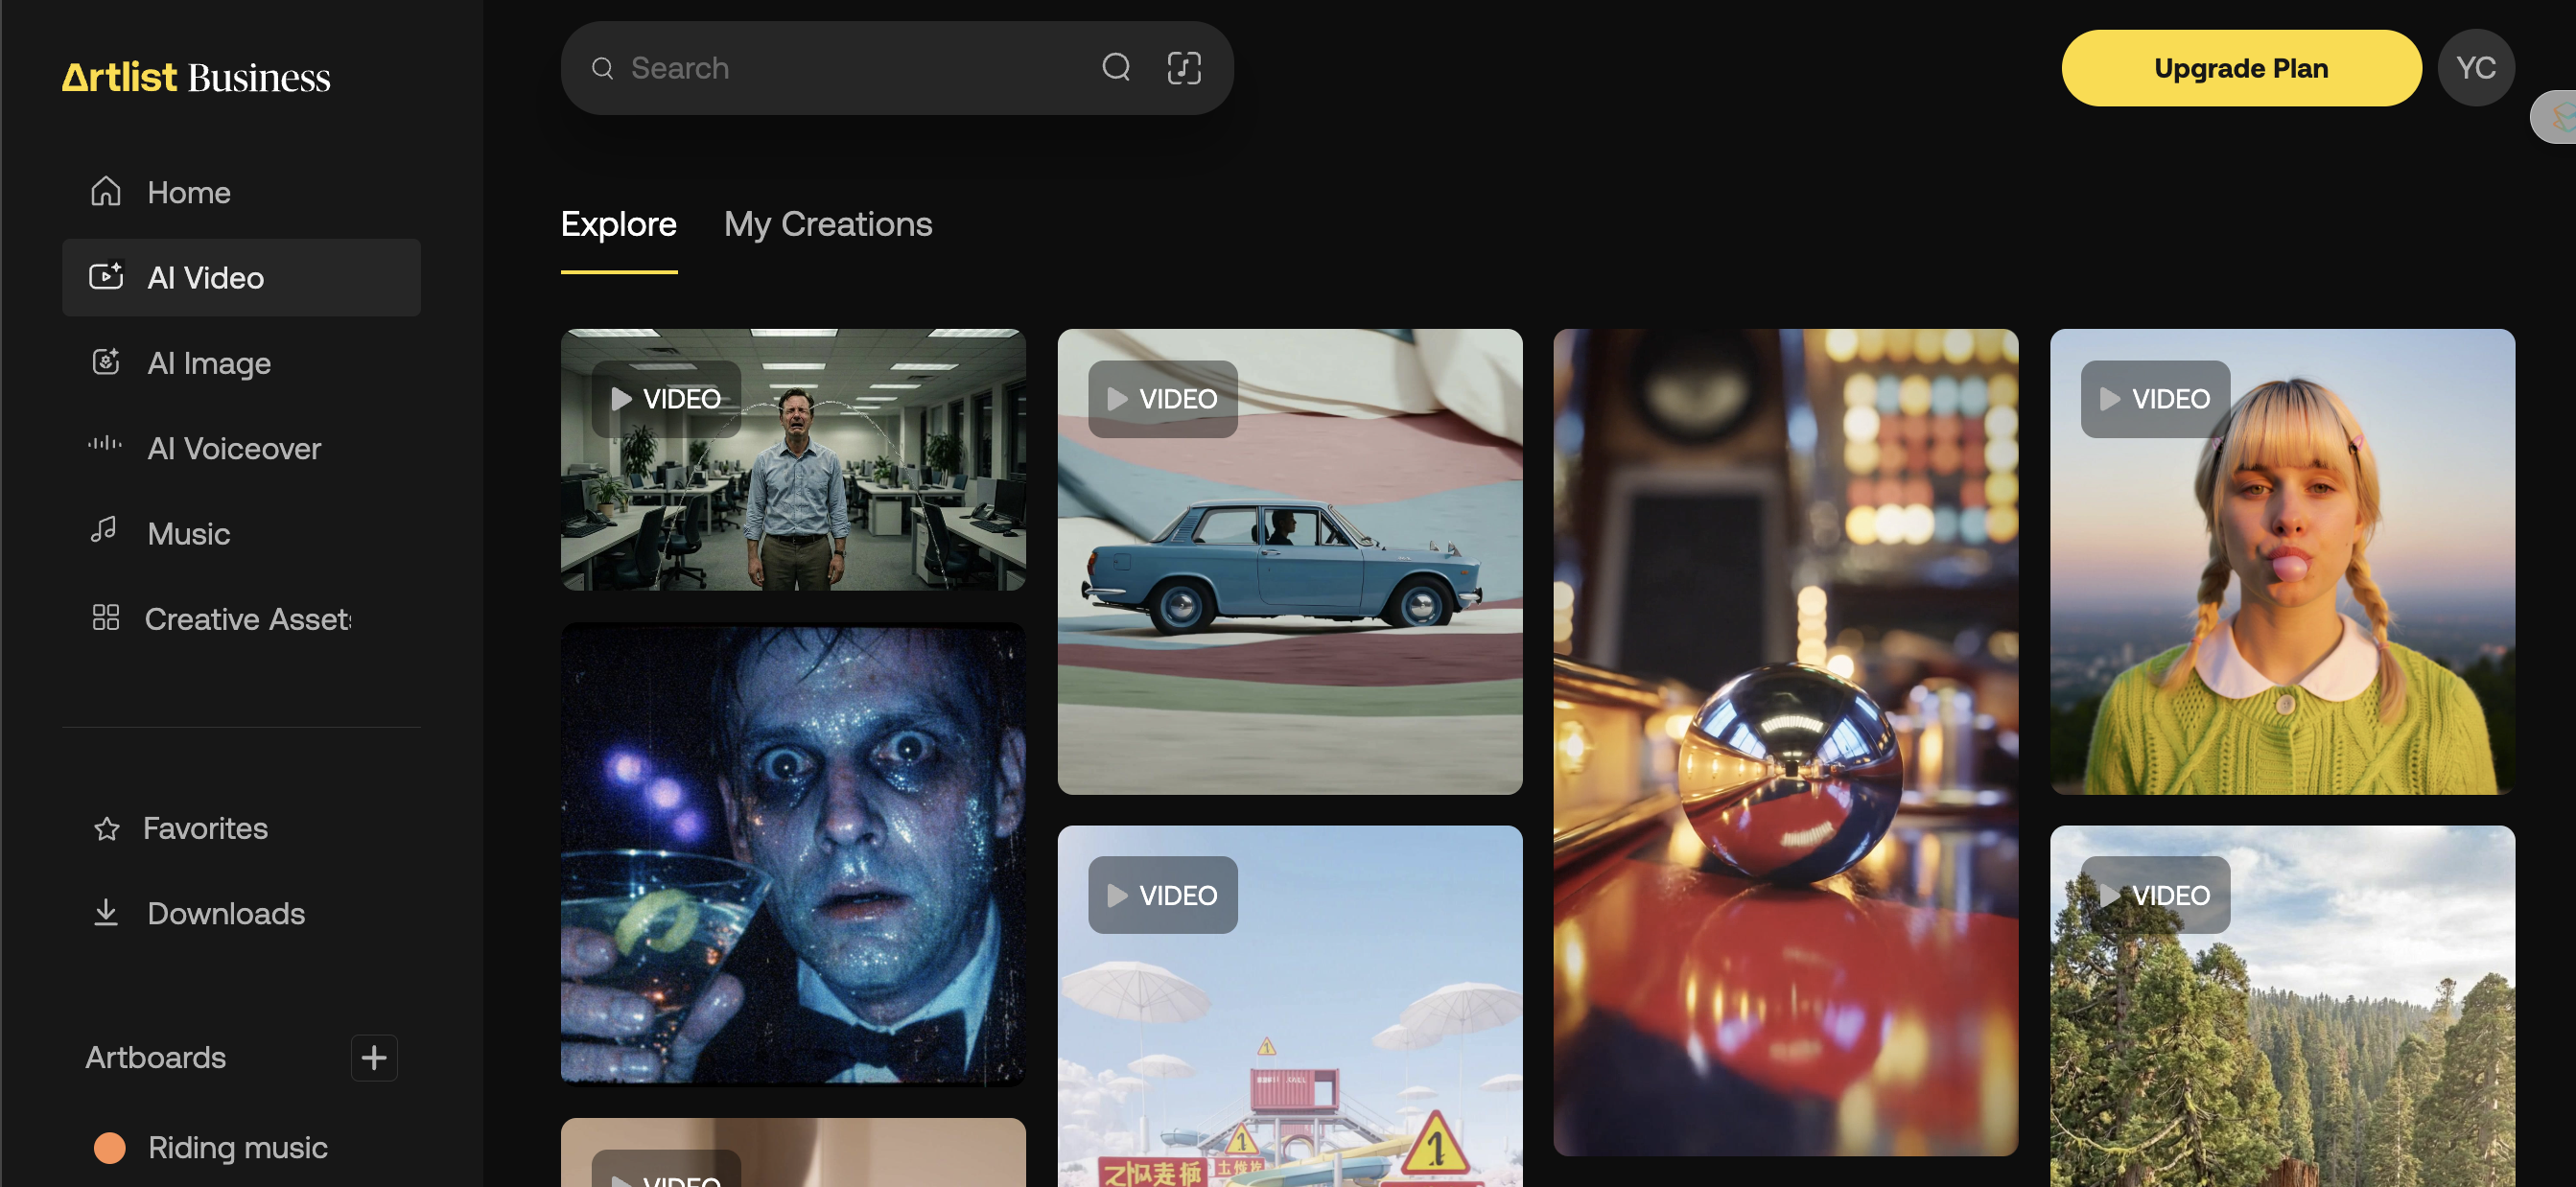
Task: Click the orange Riding music artboard swatch
Action: 109,1147
